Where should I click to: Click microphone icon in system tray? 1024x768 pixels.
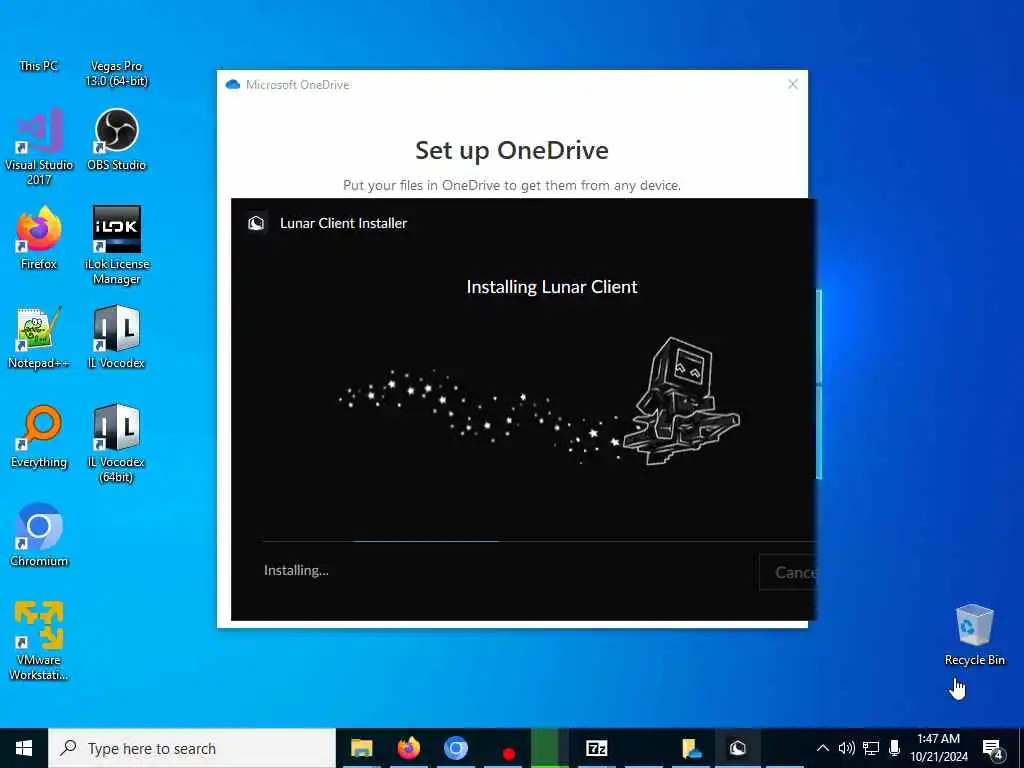(x=895, y=748)
